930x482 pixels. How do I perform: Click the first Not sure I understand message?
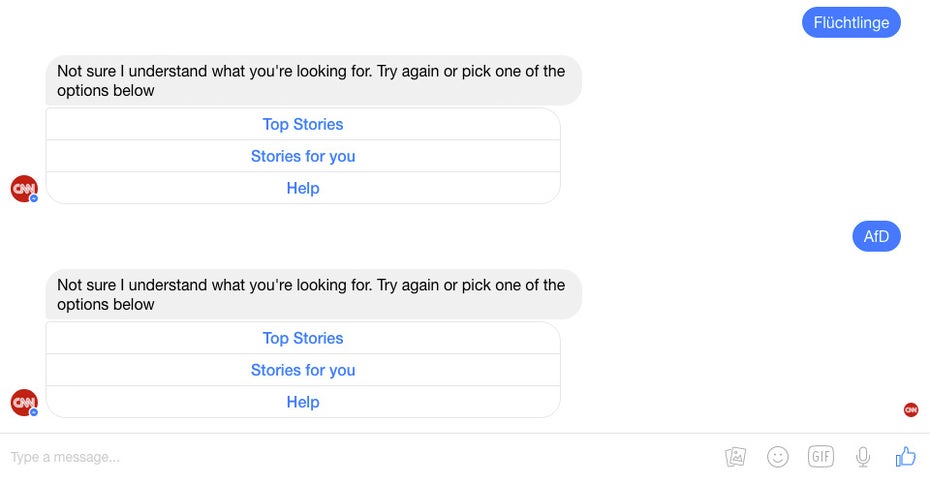pyautogui.click(x=314, y=81)
